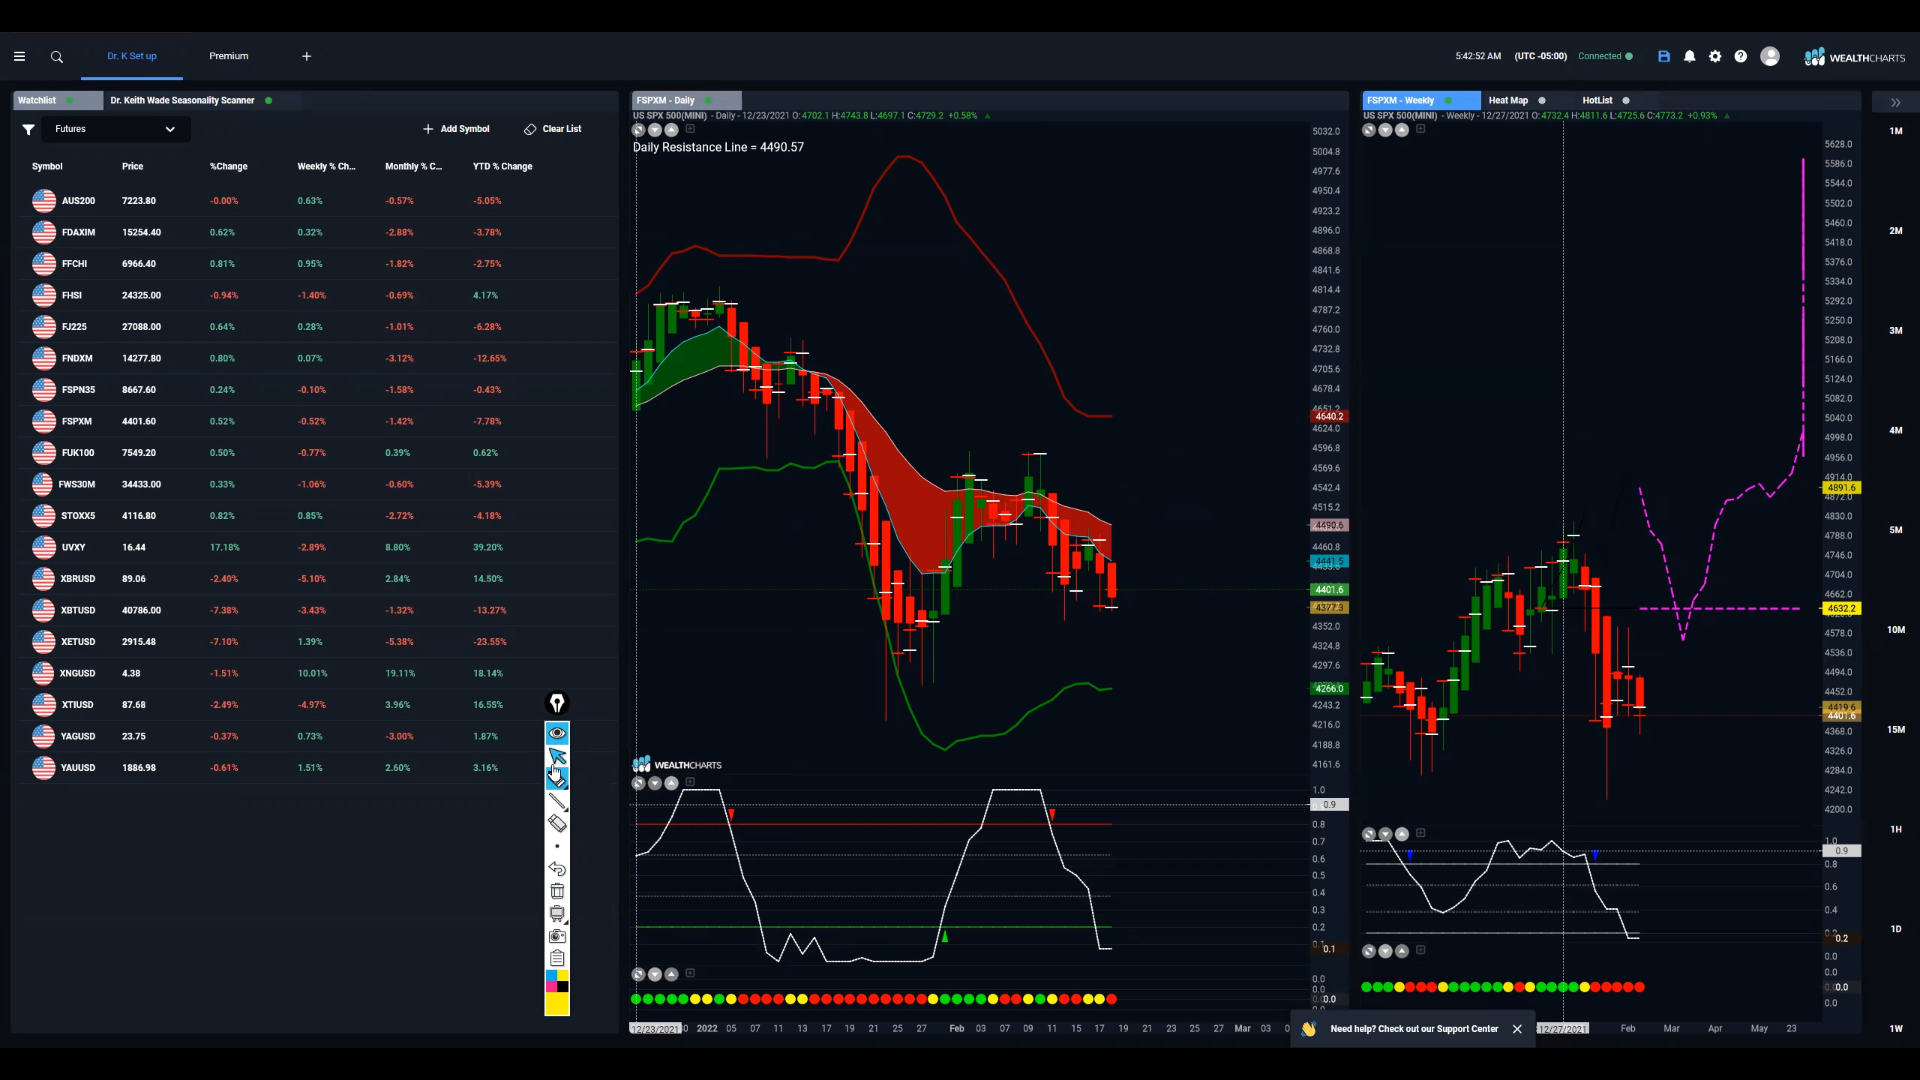Open the user profile avatar
Viewport: 1920px width, 1080px height.
coord(1770,57)
